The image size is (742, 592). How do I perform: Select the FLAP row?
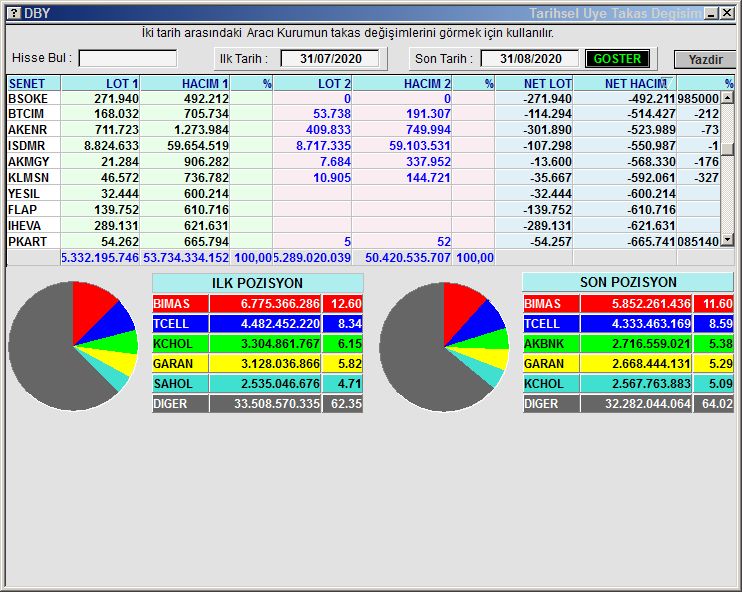tap(363, 209)
